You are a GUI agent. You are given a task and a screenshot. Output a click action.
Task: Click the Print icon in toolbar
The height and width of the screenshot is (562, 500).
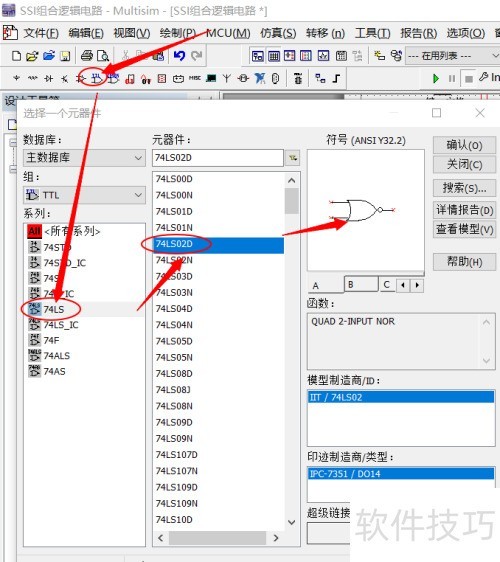click(x=87, y=56)
